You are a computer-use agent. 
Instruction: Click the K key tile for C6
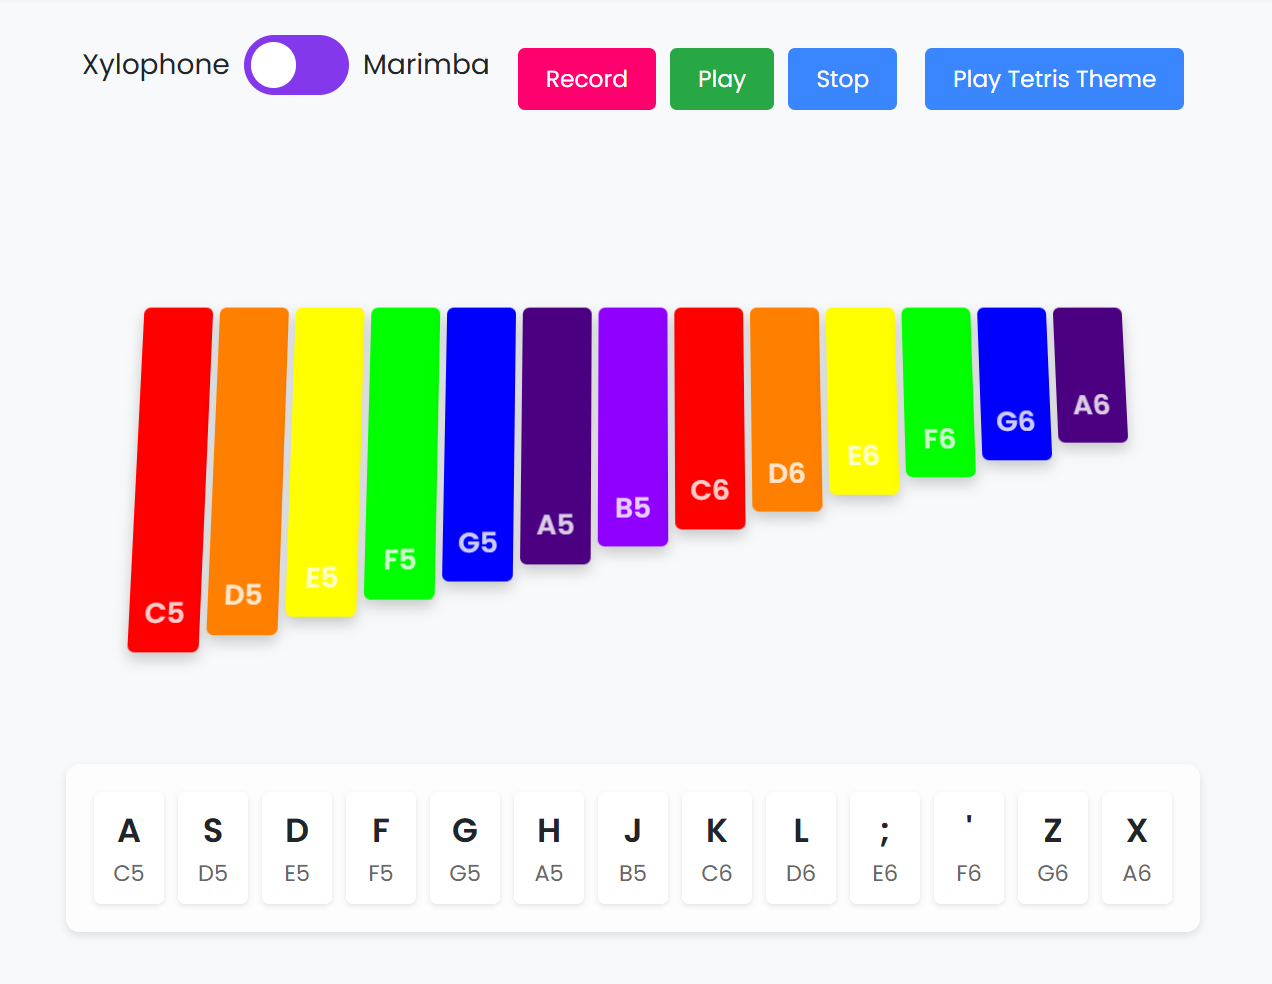(x=717, y=848)
